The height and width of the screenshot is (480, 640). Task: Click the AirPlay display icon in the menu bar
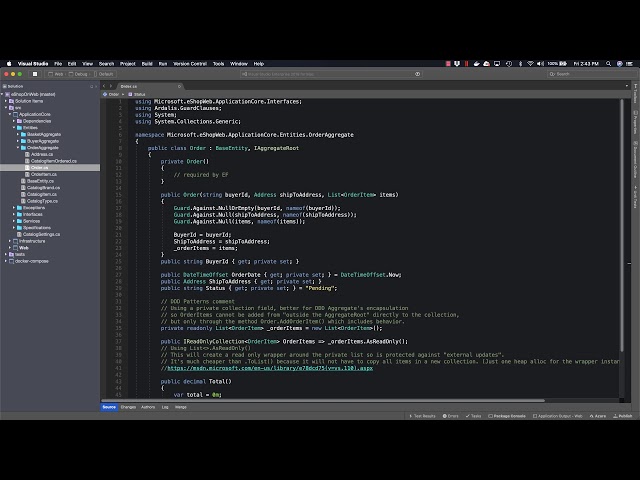(497, 64)
